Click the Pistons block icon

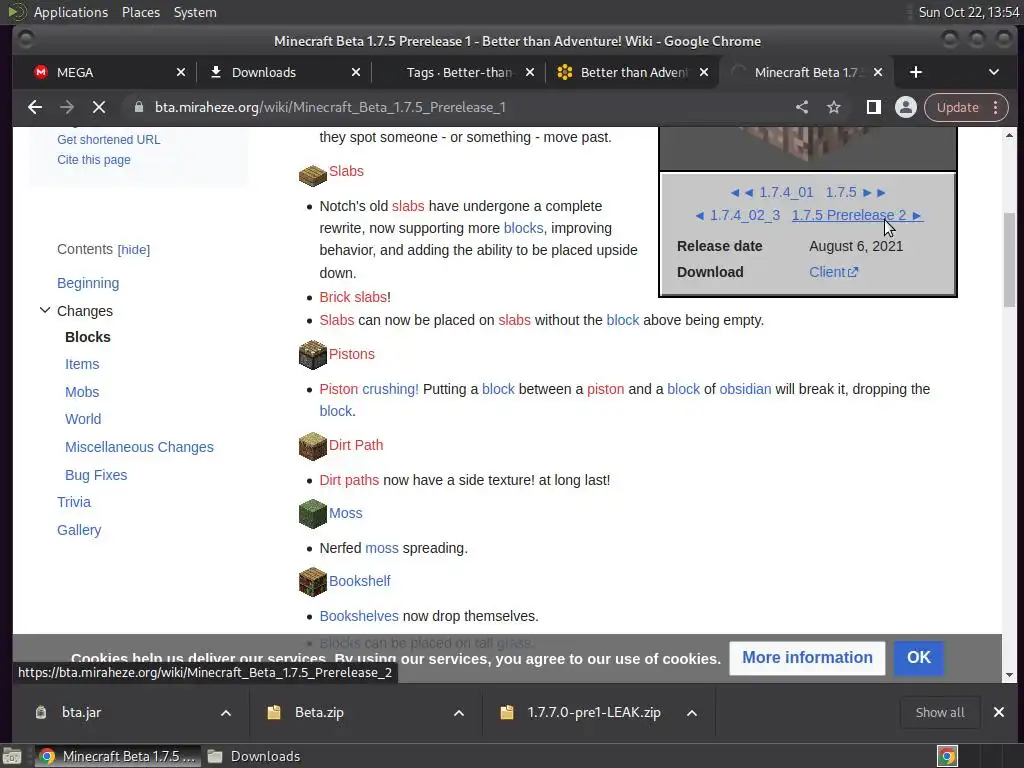[x=312, y=355]
